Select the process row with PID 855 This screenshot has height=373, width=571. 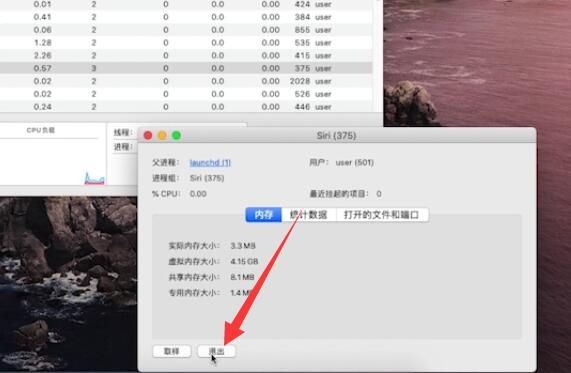coord(186,30)
